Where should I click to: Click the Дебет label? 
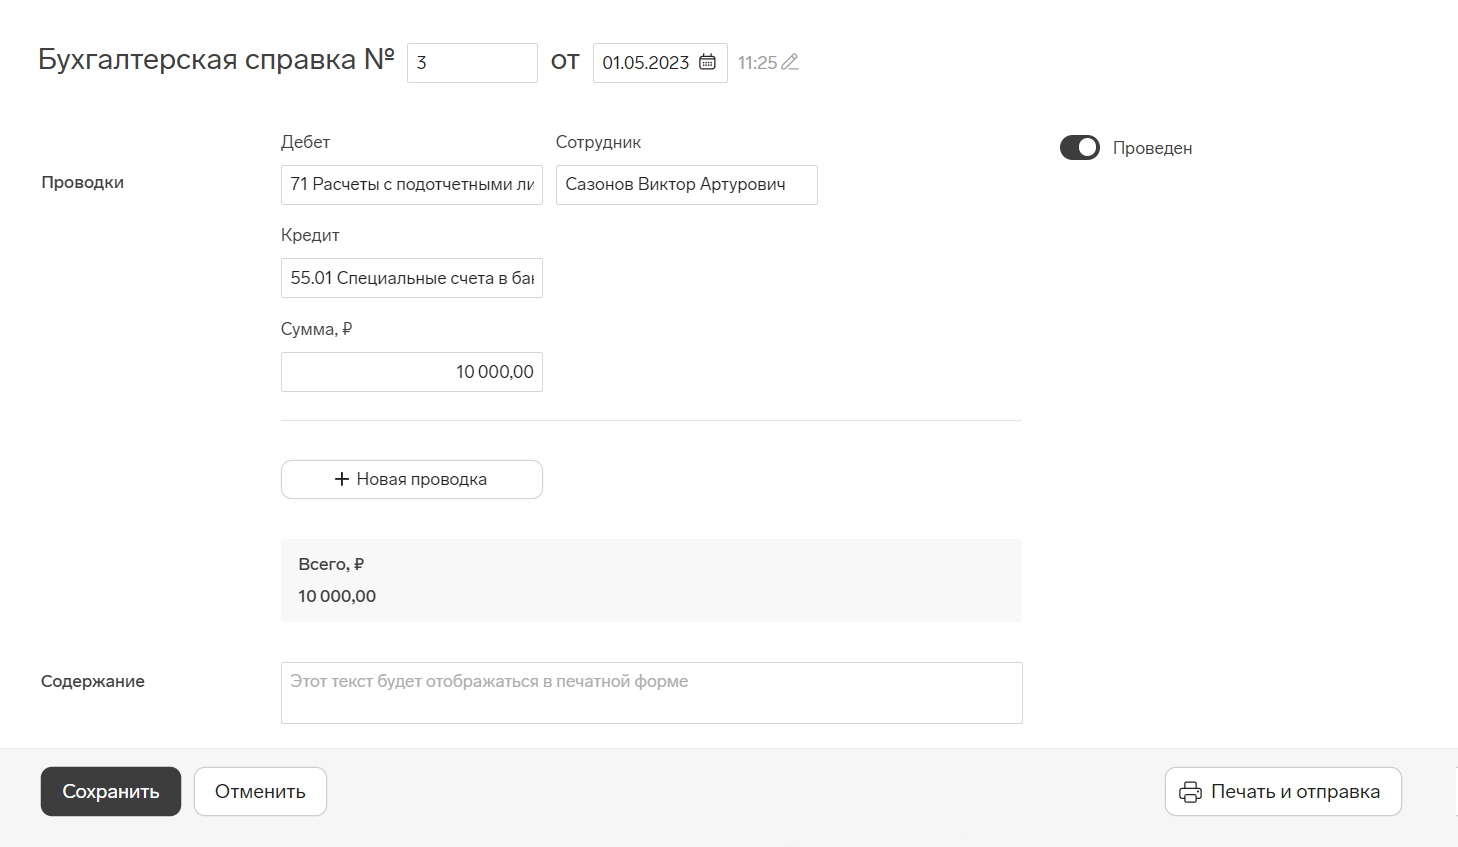pyautogui.click(x=305, y=142)
